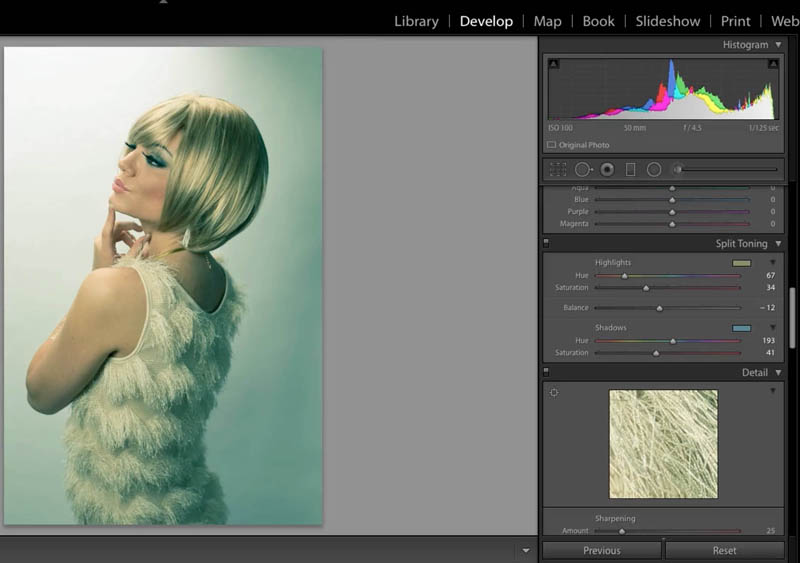
Task: Choose the Red Eye Correction tool
Action: tap(607, 169)
